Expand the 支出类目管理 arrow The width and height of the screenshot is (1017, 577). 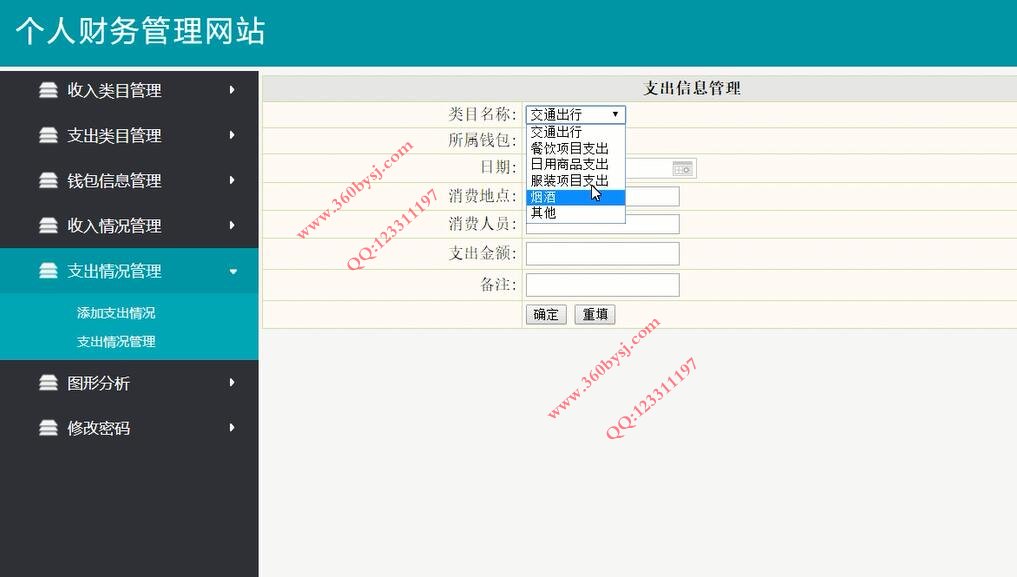point(232,135)
